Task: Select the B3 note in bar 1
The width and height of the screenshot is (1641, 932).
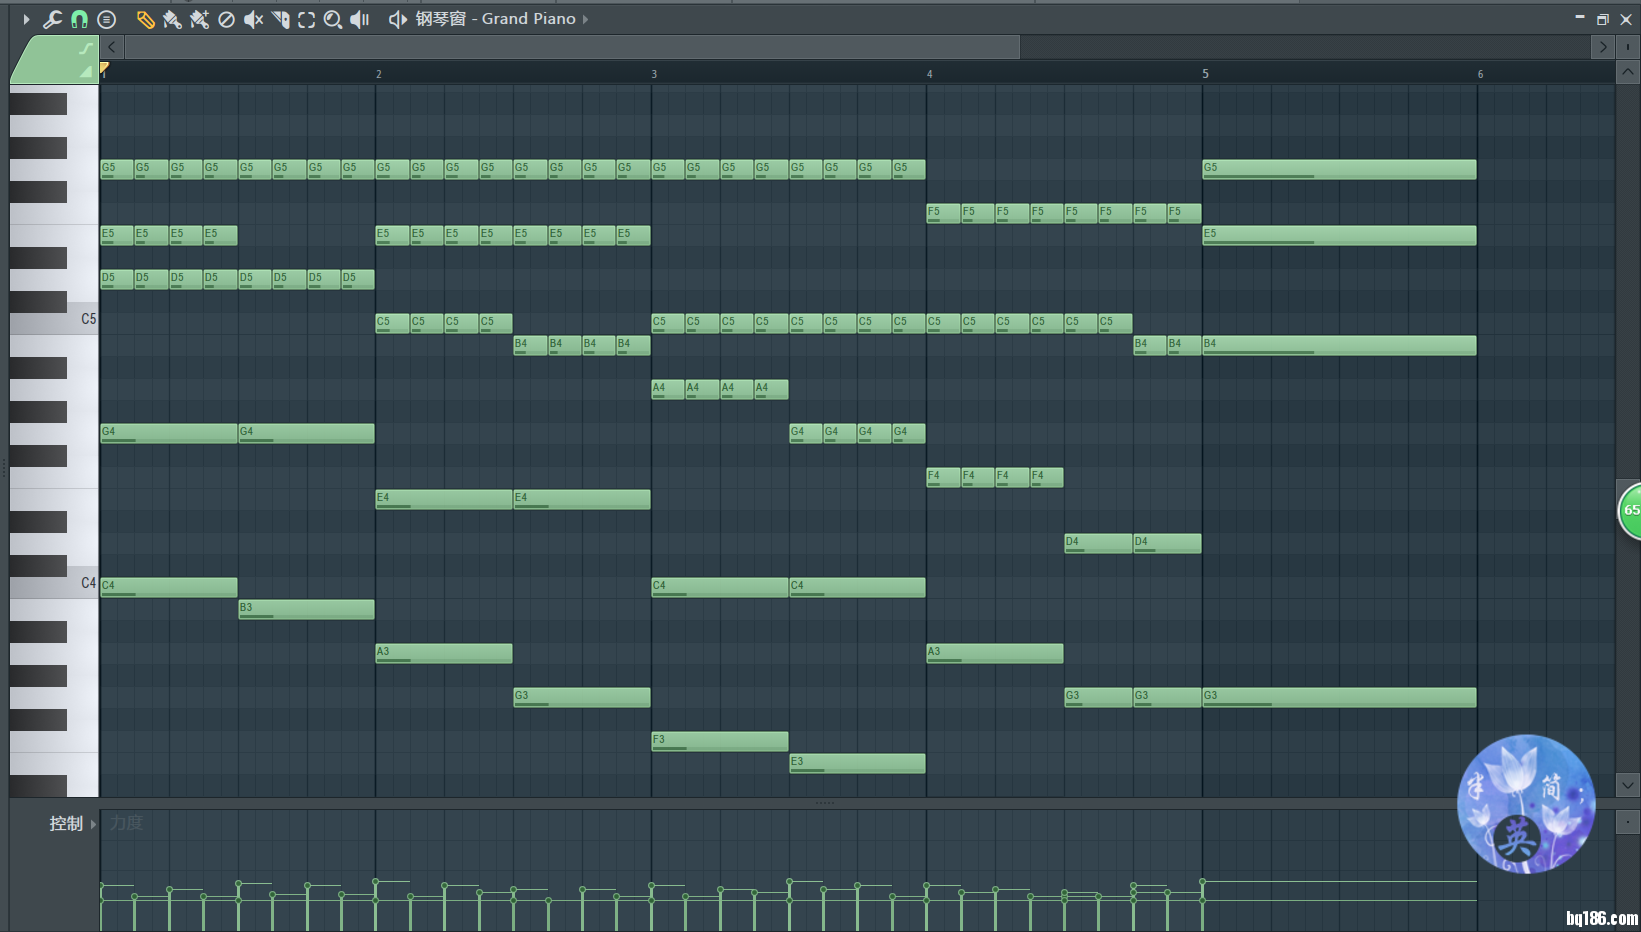Action: point(306,609)
